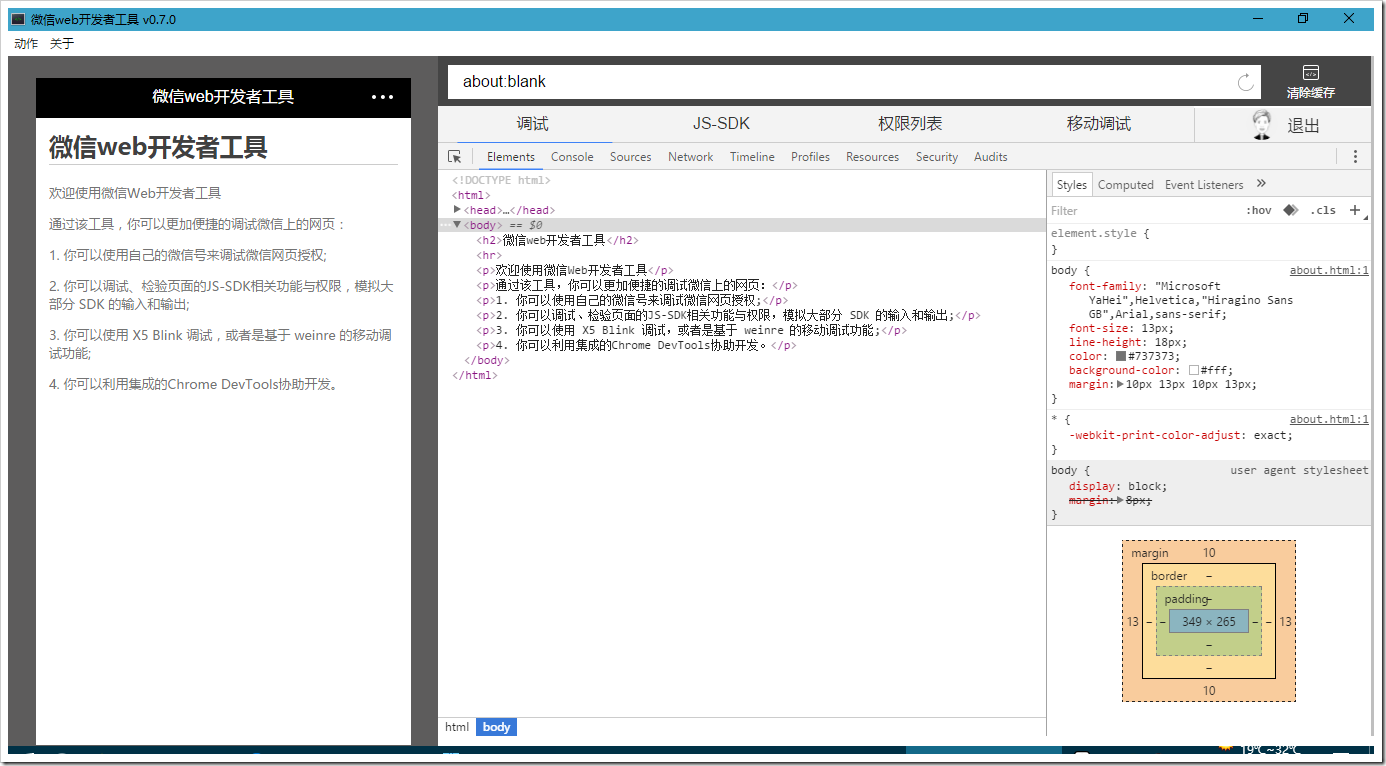The image size is (1386, 766).
Task: Click the inspect element picker icon
Action: [455, 157]
